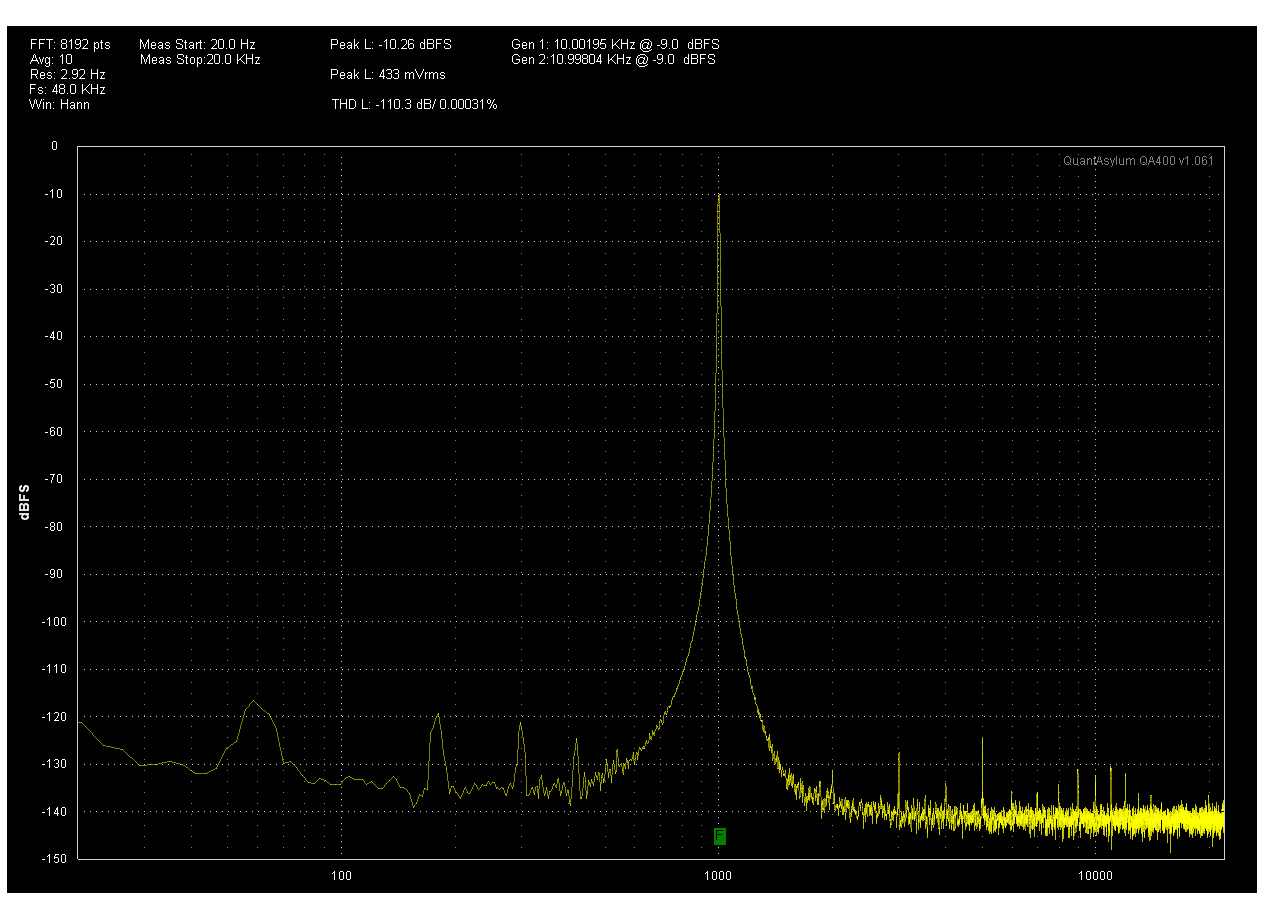This screenshot has width=1265, height=920.
Task: Select the 'Peak L: -10.26 dBFS' reading
Action: click(391, 45)
